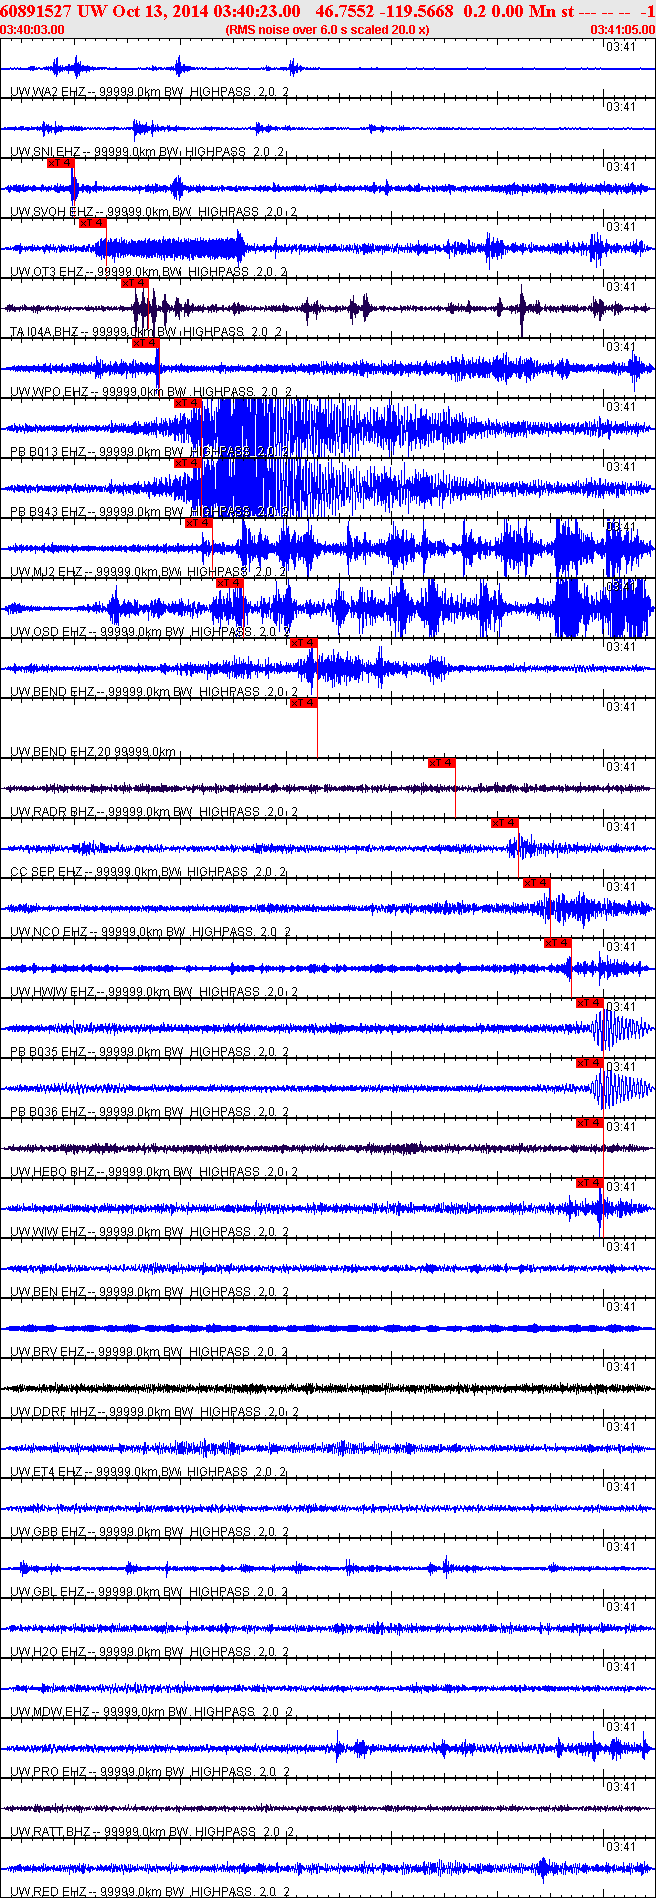The width and height of the screenshot is (656, 1898).
Task: Select the 'UW.BEND EHZ.20 99999.0km' label
Action: (93, 752)
